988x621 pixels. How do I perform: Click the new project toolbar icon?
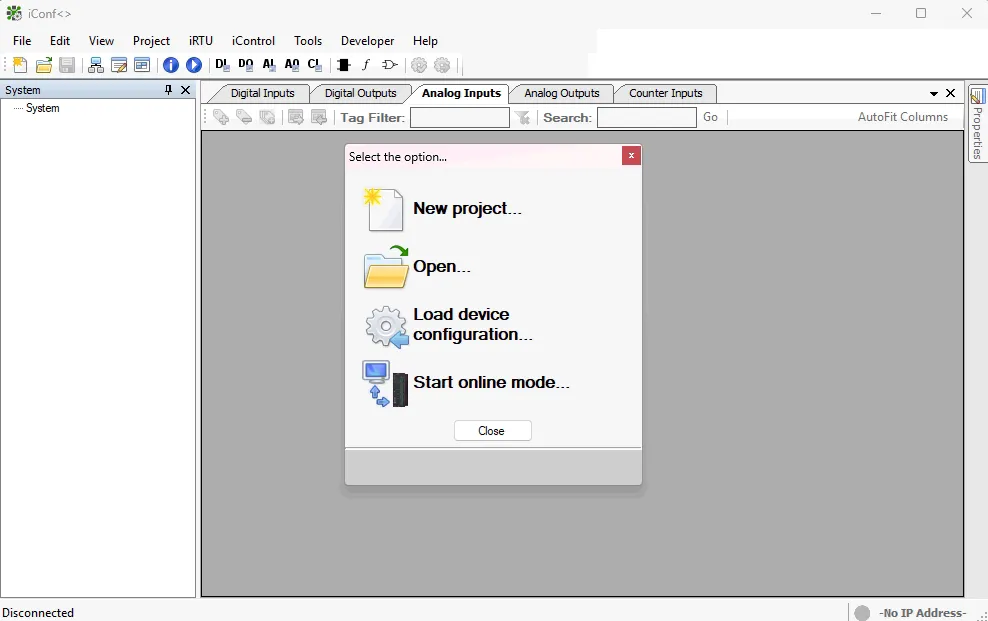pyautogui.click(x=20, y=65)
